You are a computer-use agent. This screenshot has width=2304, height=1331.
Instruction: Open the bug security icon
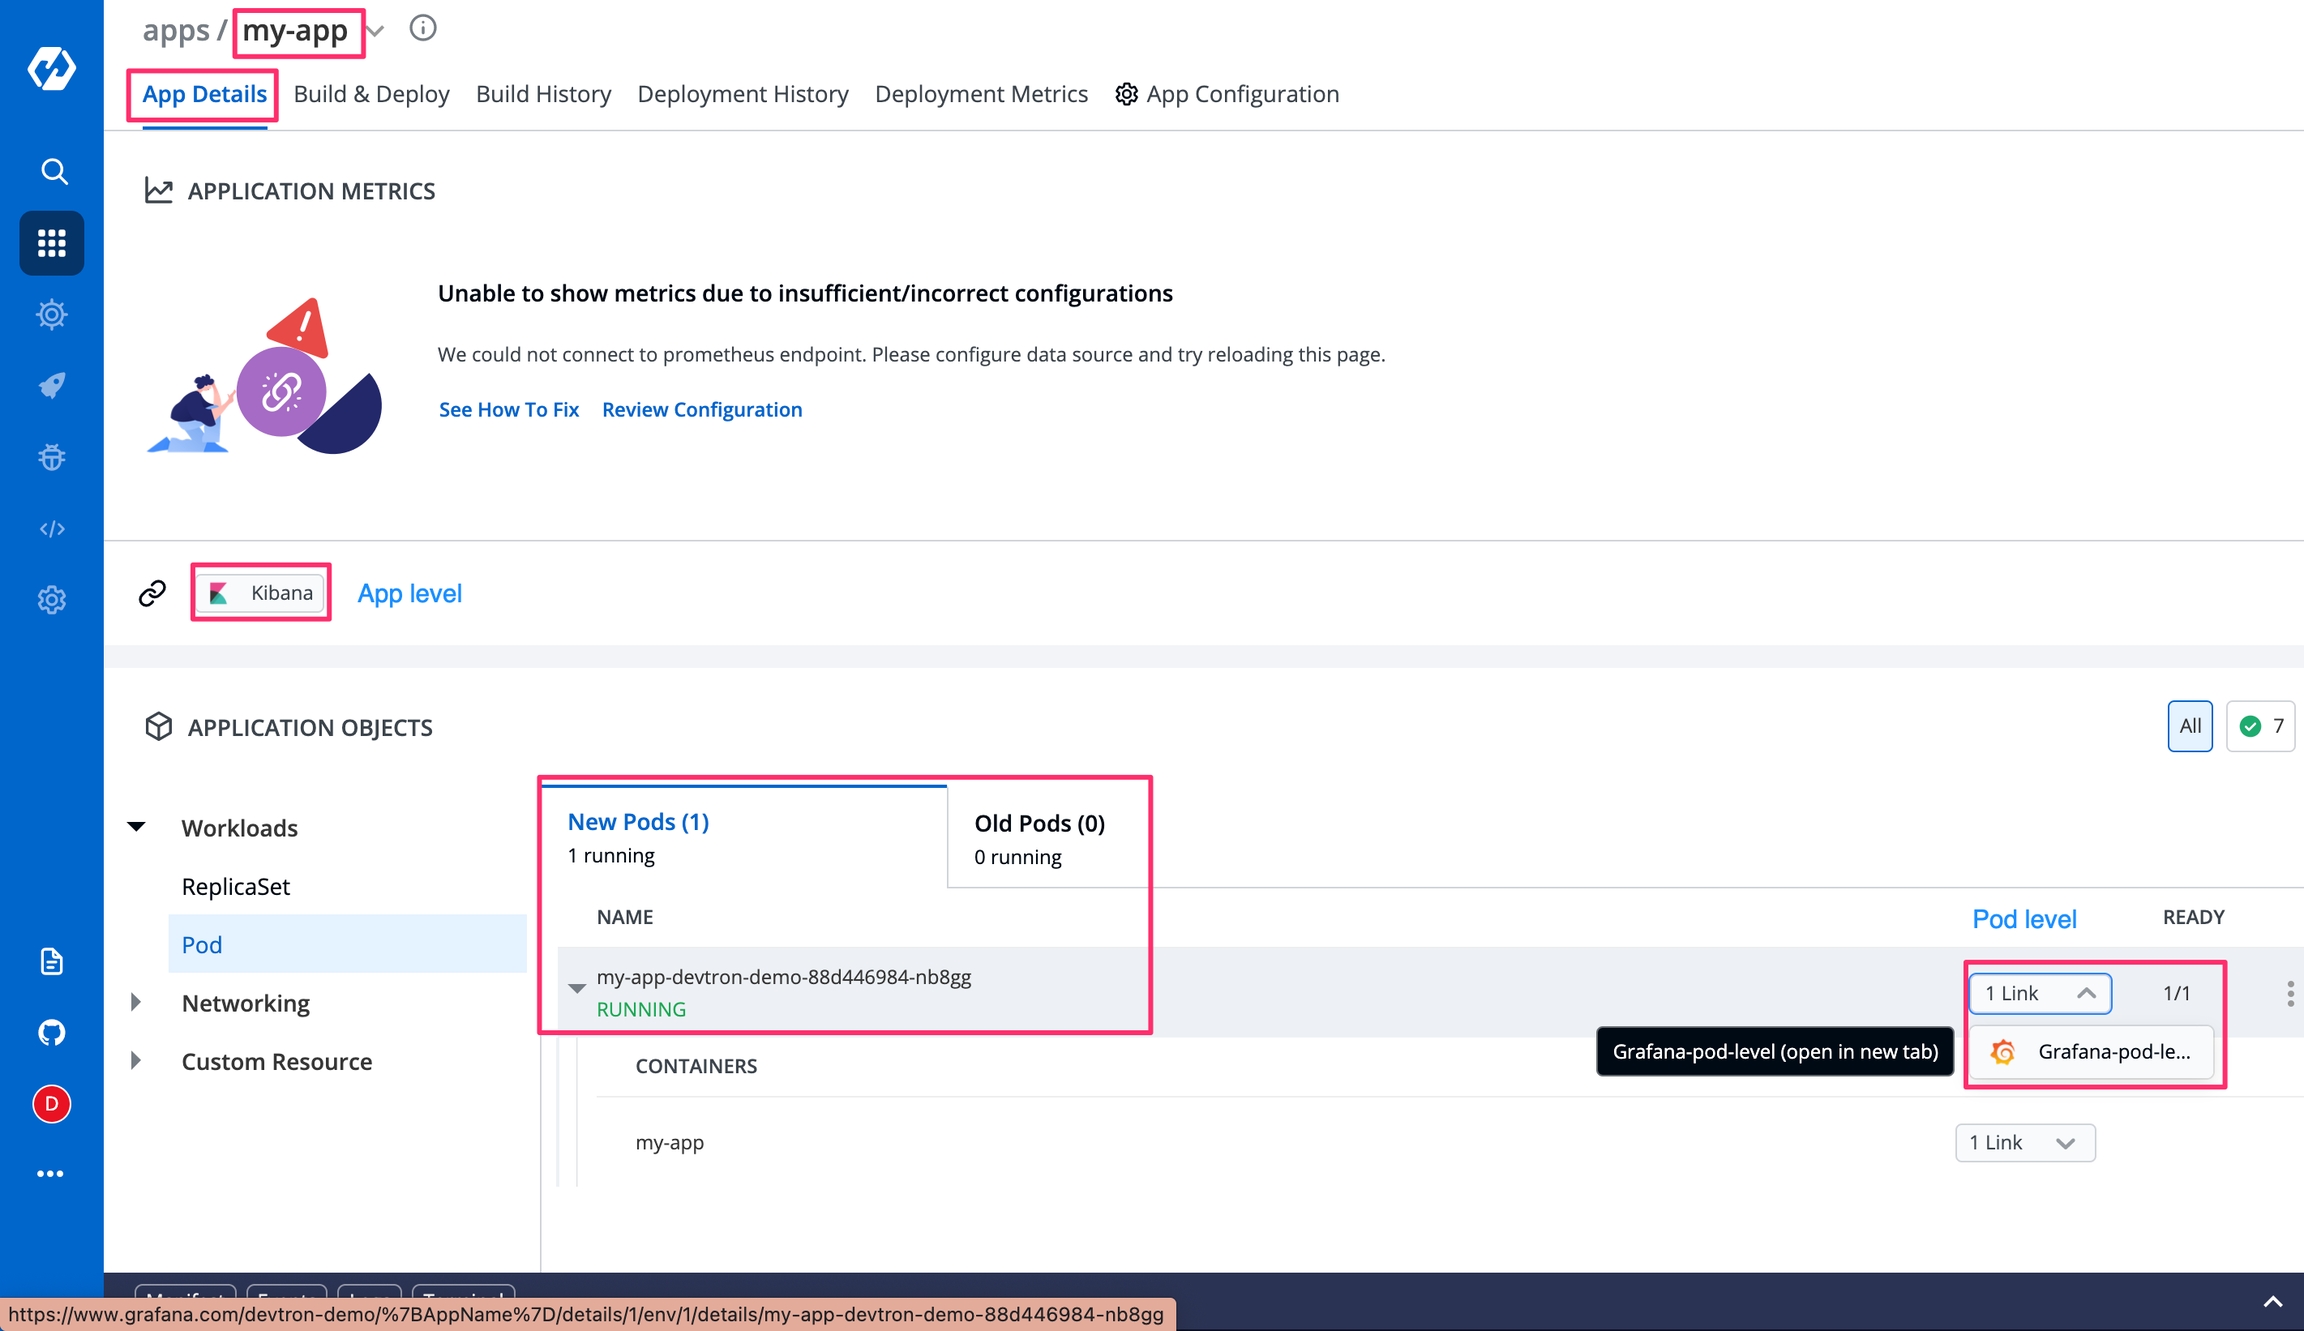(x=51, y=457)
